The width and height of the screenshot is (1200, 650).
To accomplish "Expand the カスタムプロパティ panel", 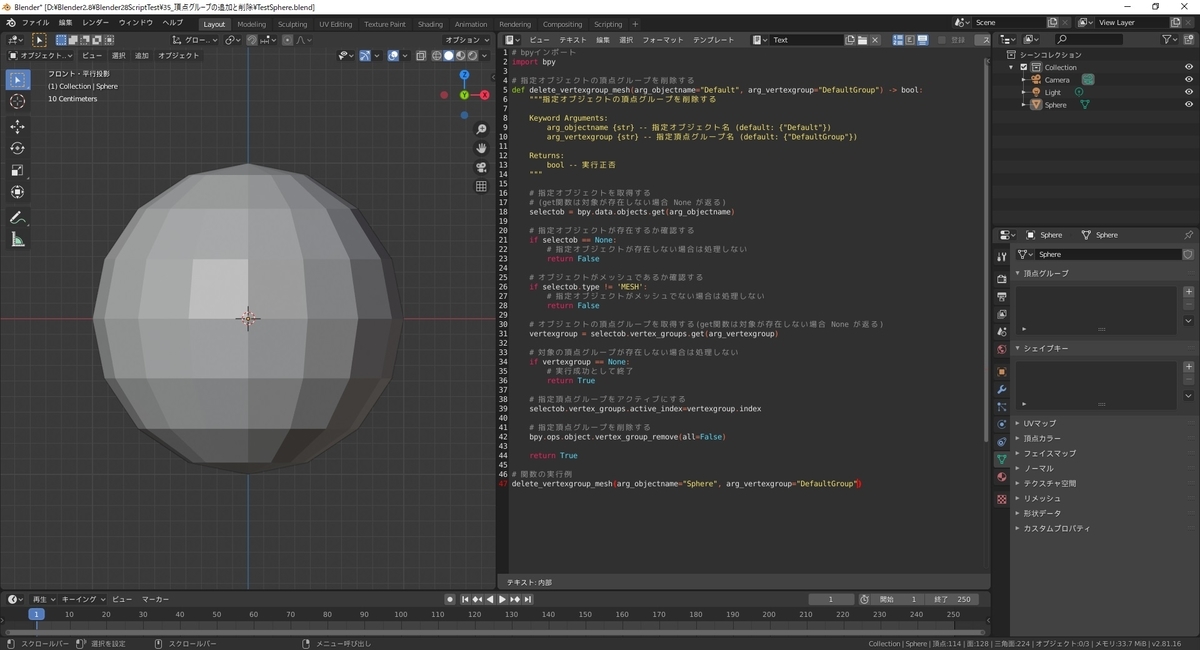I will pyautogui.click(x=1056, y=528).
